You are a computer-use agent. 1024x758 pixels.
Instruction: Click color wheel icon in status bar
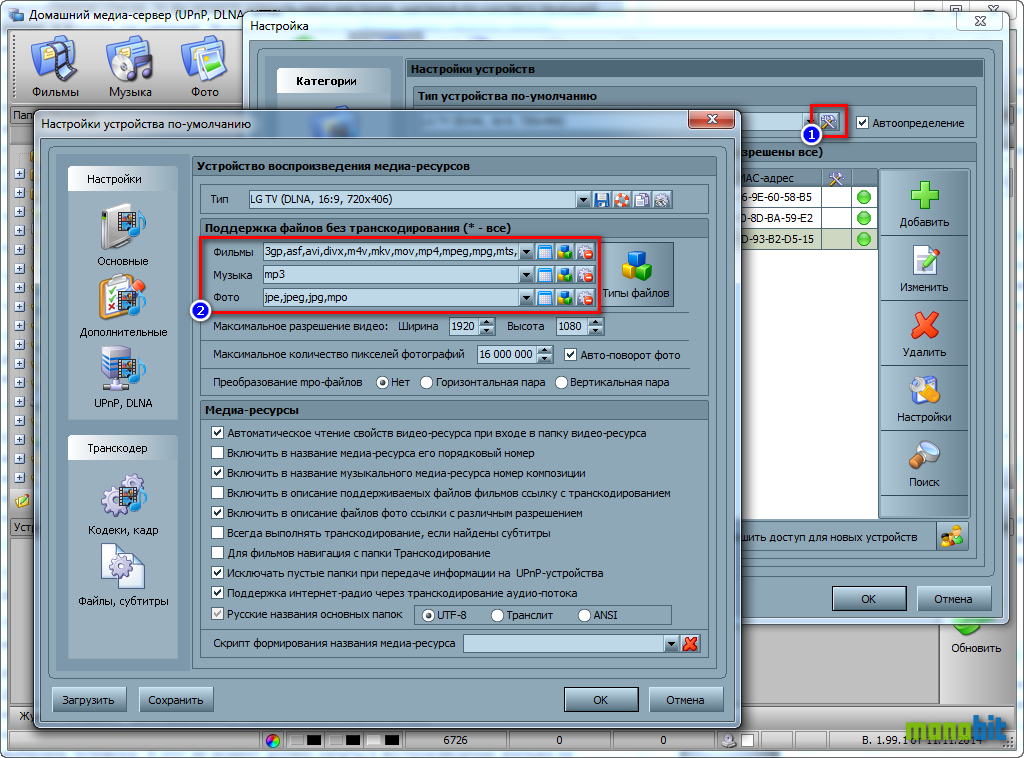(273, 740)
